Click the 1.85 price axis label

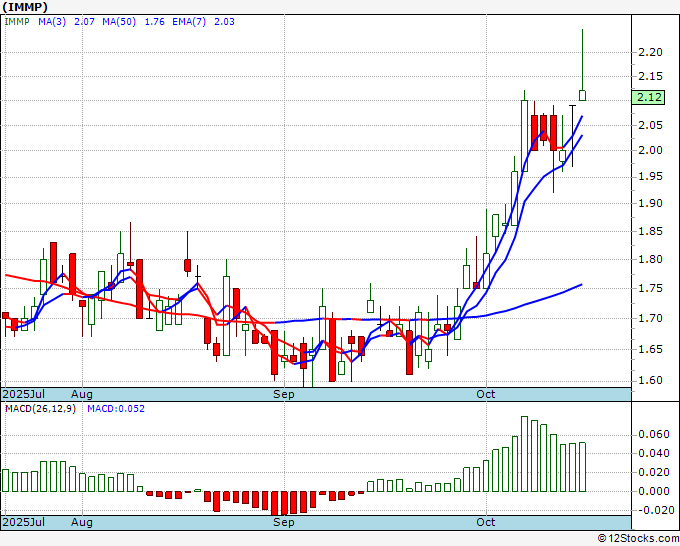(650, 232)
